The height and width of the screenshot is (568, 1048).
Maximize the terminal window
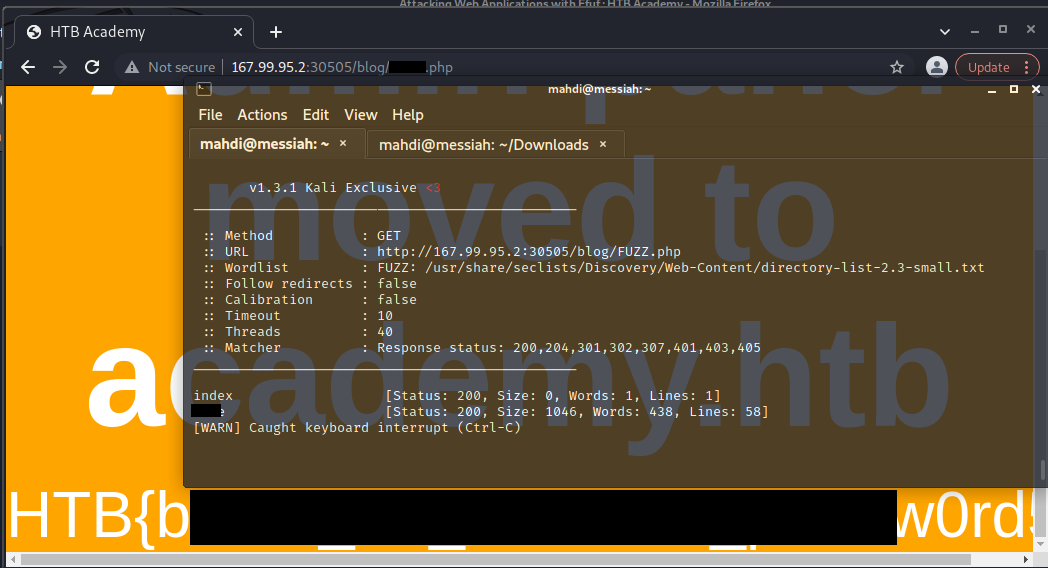[1014, 89]
